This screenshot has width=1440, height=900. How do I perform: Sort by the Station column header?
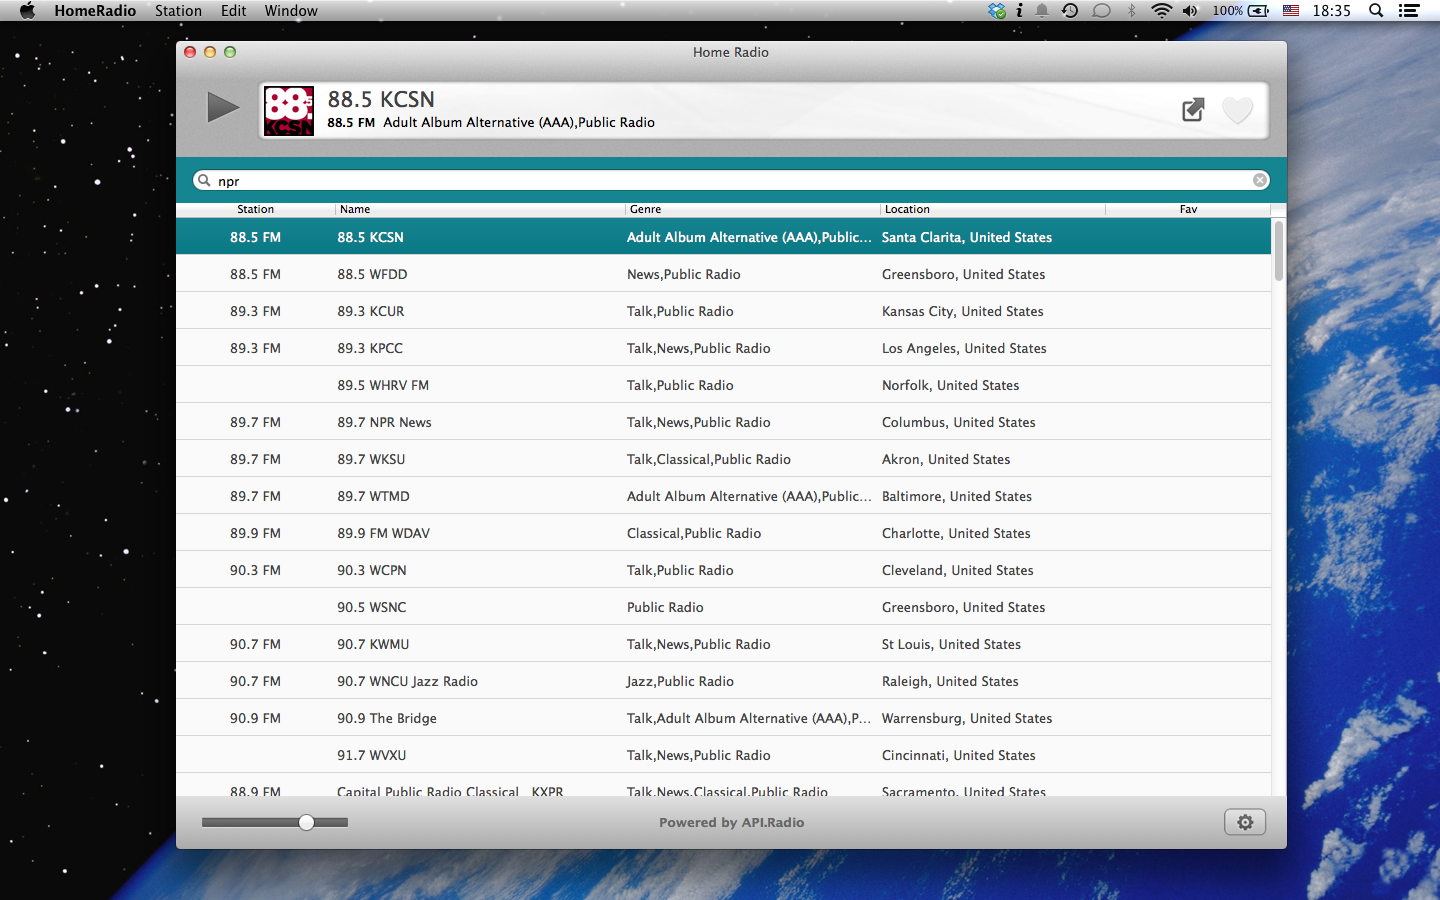(x=256, y=209)
